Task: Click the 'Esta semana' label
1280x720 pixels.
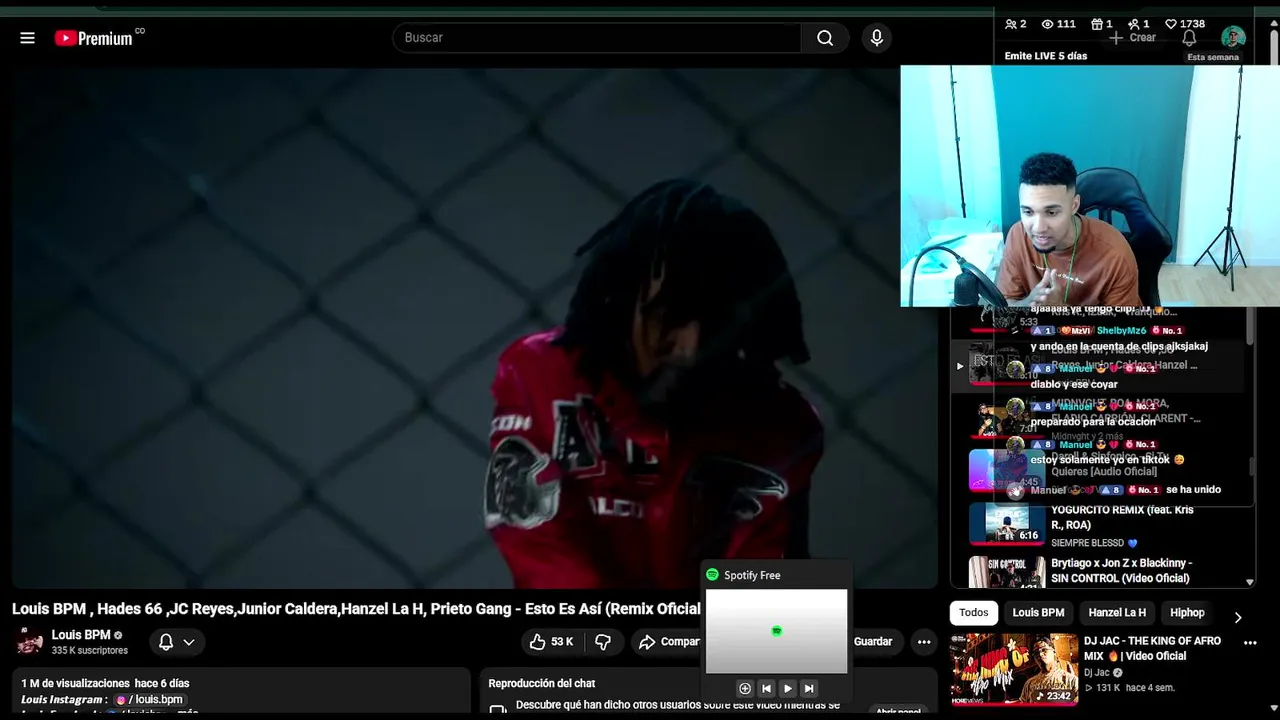Action: (x=1213, y=57)
